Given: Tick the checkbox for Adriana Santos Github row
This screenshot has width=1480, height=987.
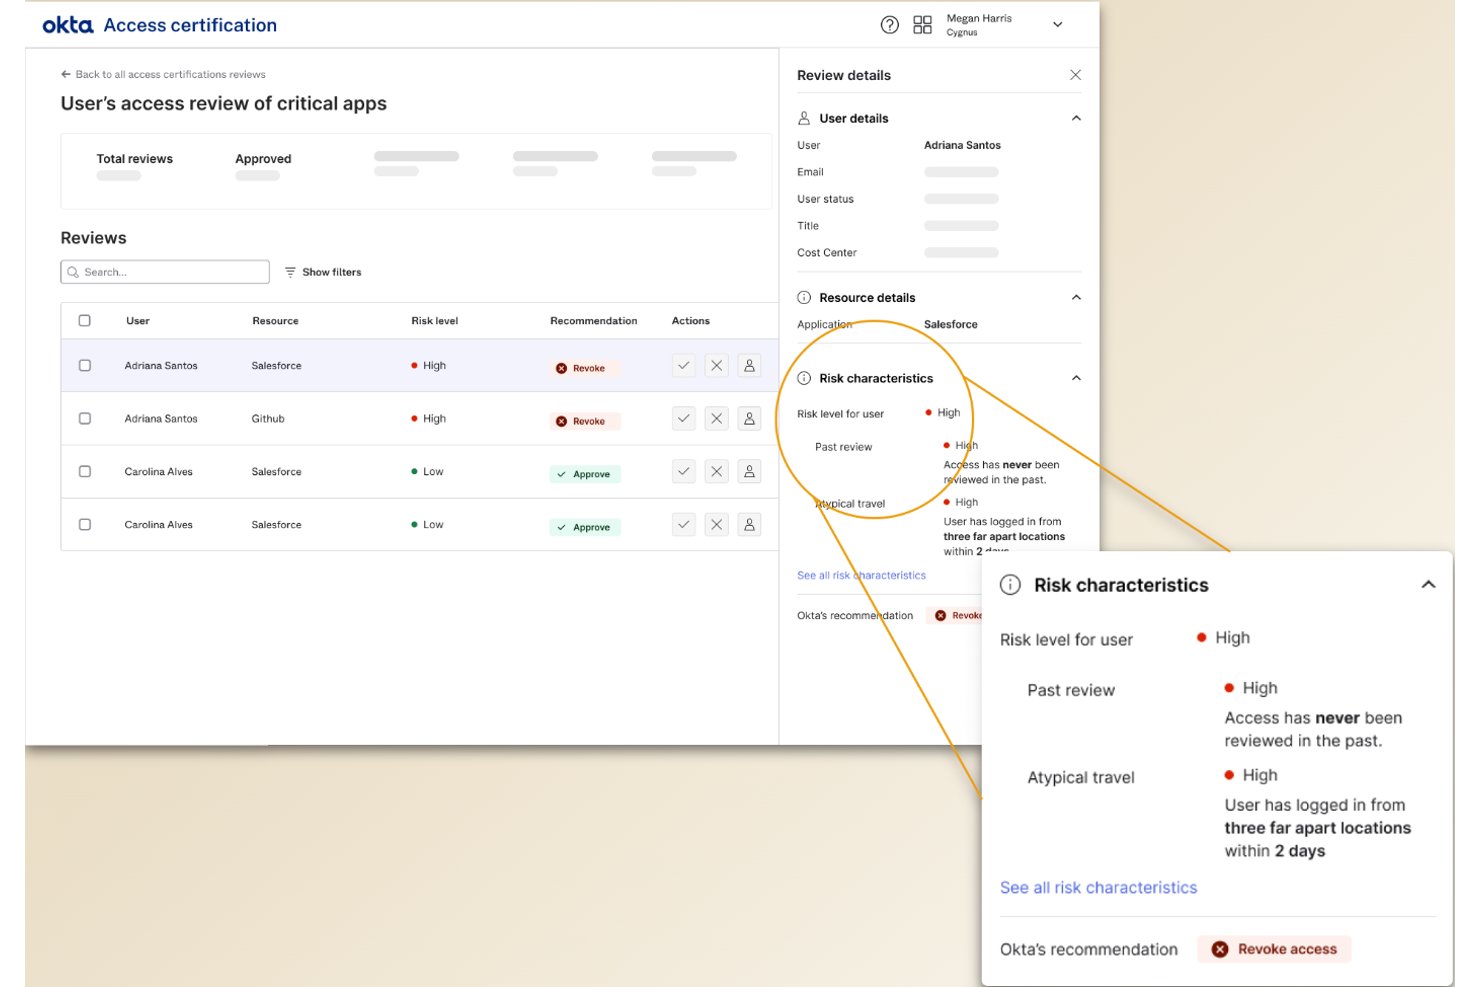Looking at the screenshot, I should pyautogui.click(x=85, y=419).
